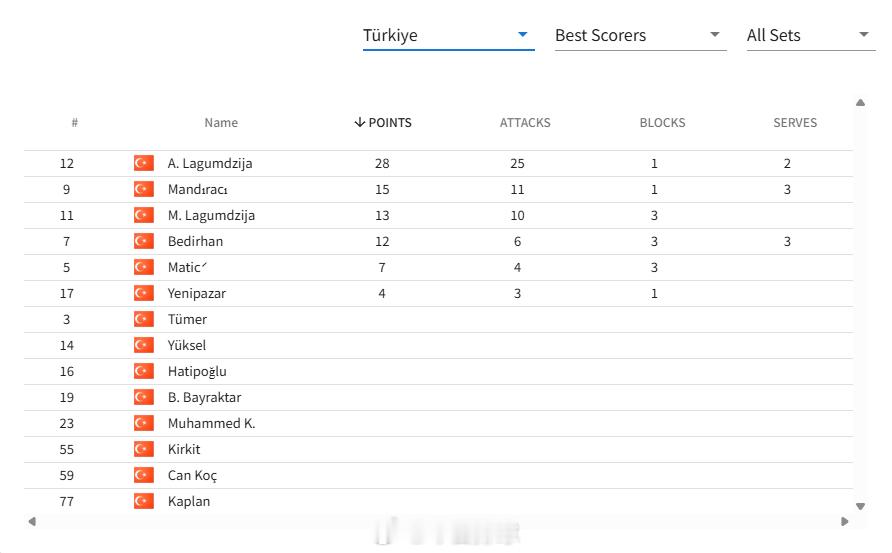Image resolution: width=892 pixels, height=553 pixels.
Task: Sort table by the BLOCKS column
Action: pyautogui.click(x=662, y=123)
